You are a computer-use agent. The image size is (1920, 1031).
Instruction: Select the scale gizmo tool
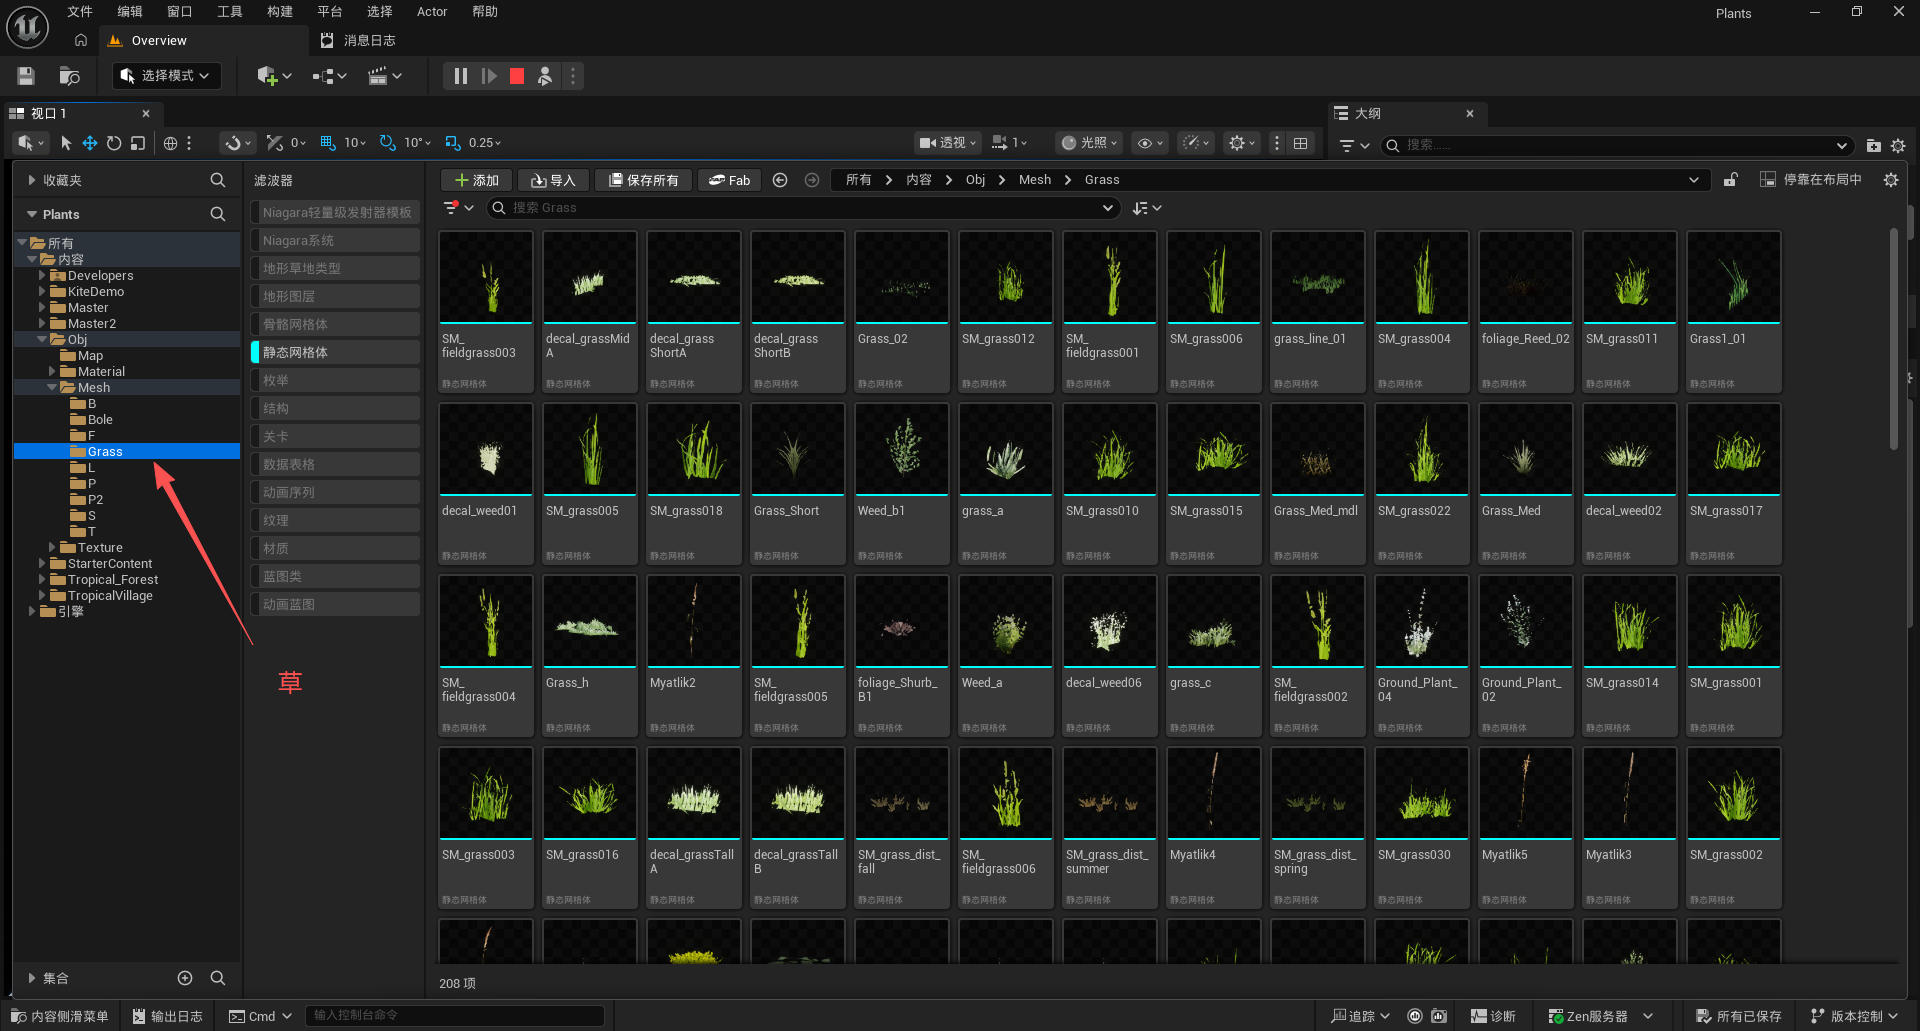(138, 143)
